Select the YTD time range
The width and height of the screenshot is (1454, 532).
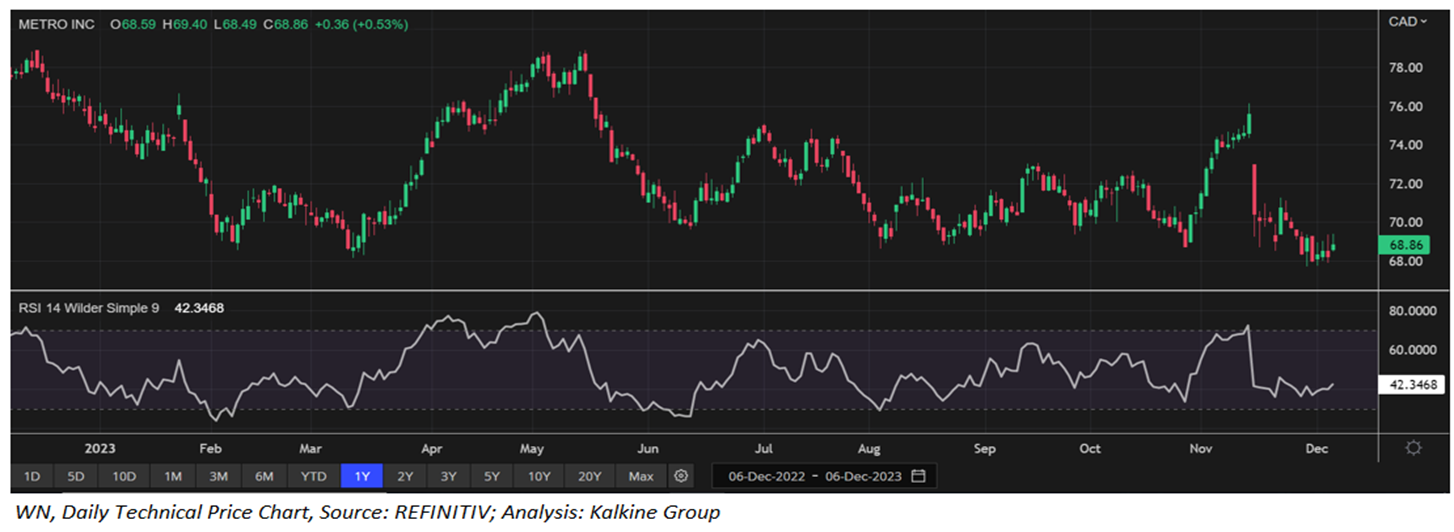pyautogui.click(x=314, y=476)
